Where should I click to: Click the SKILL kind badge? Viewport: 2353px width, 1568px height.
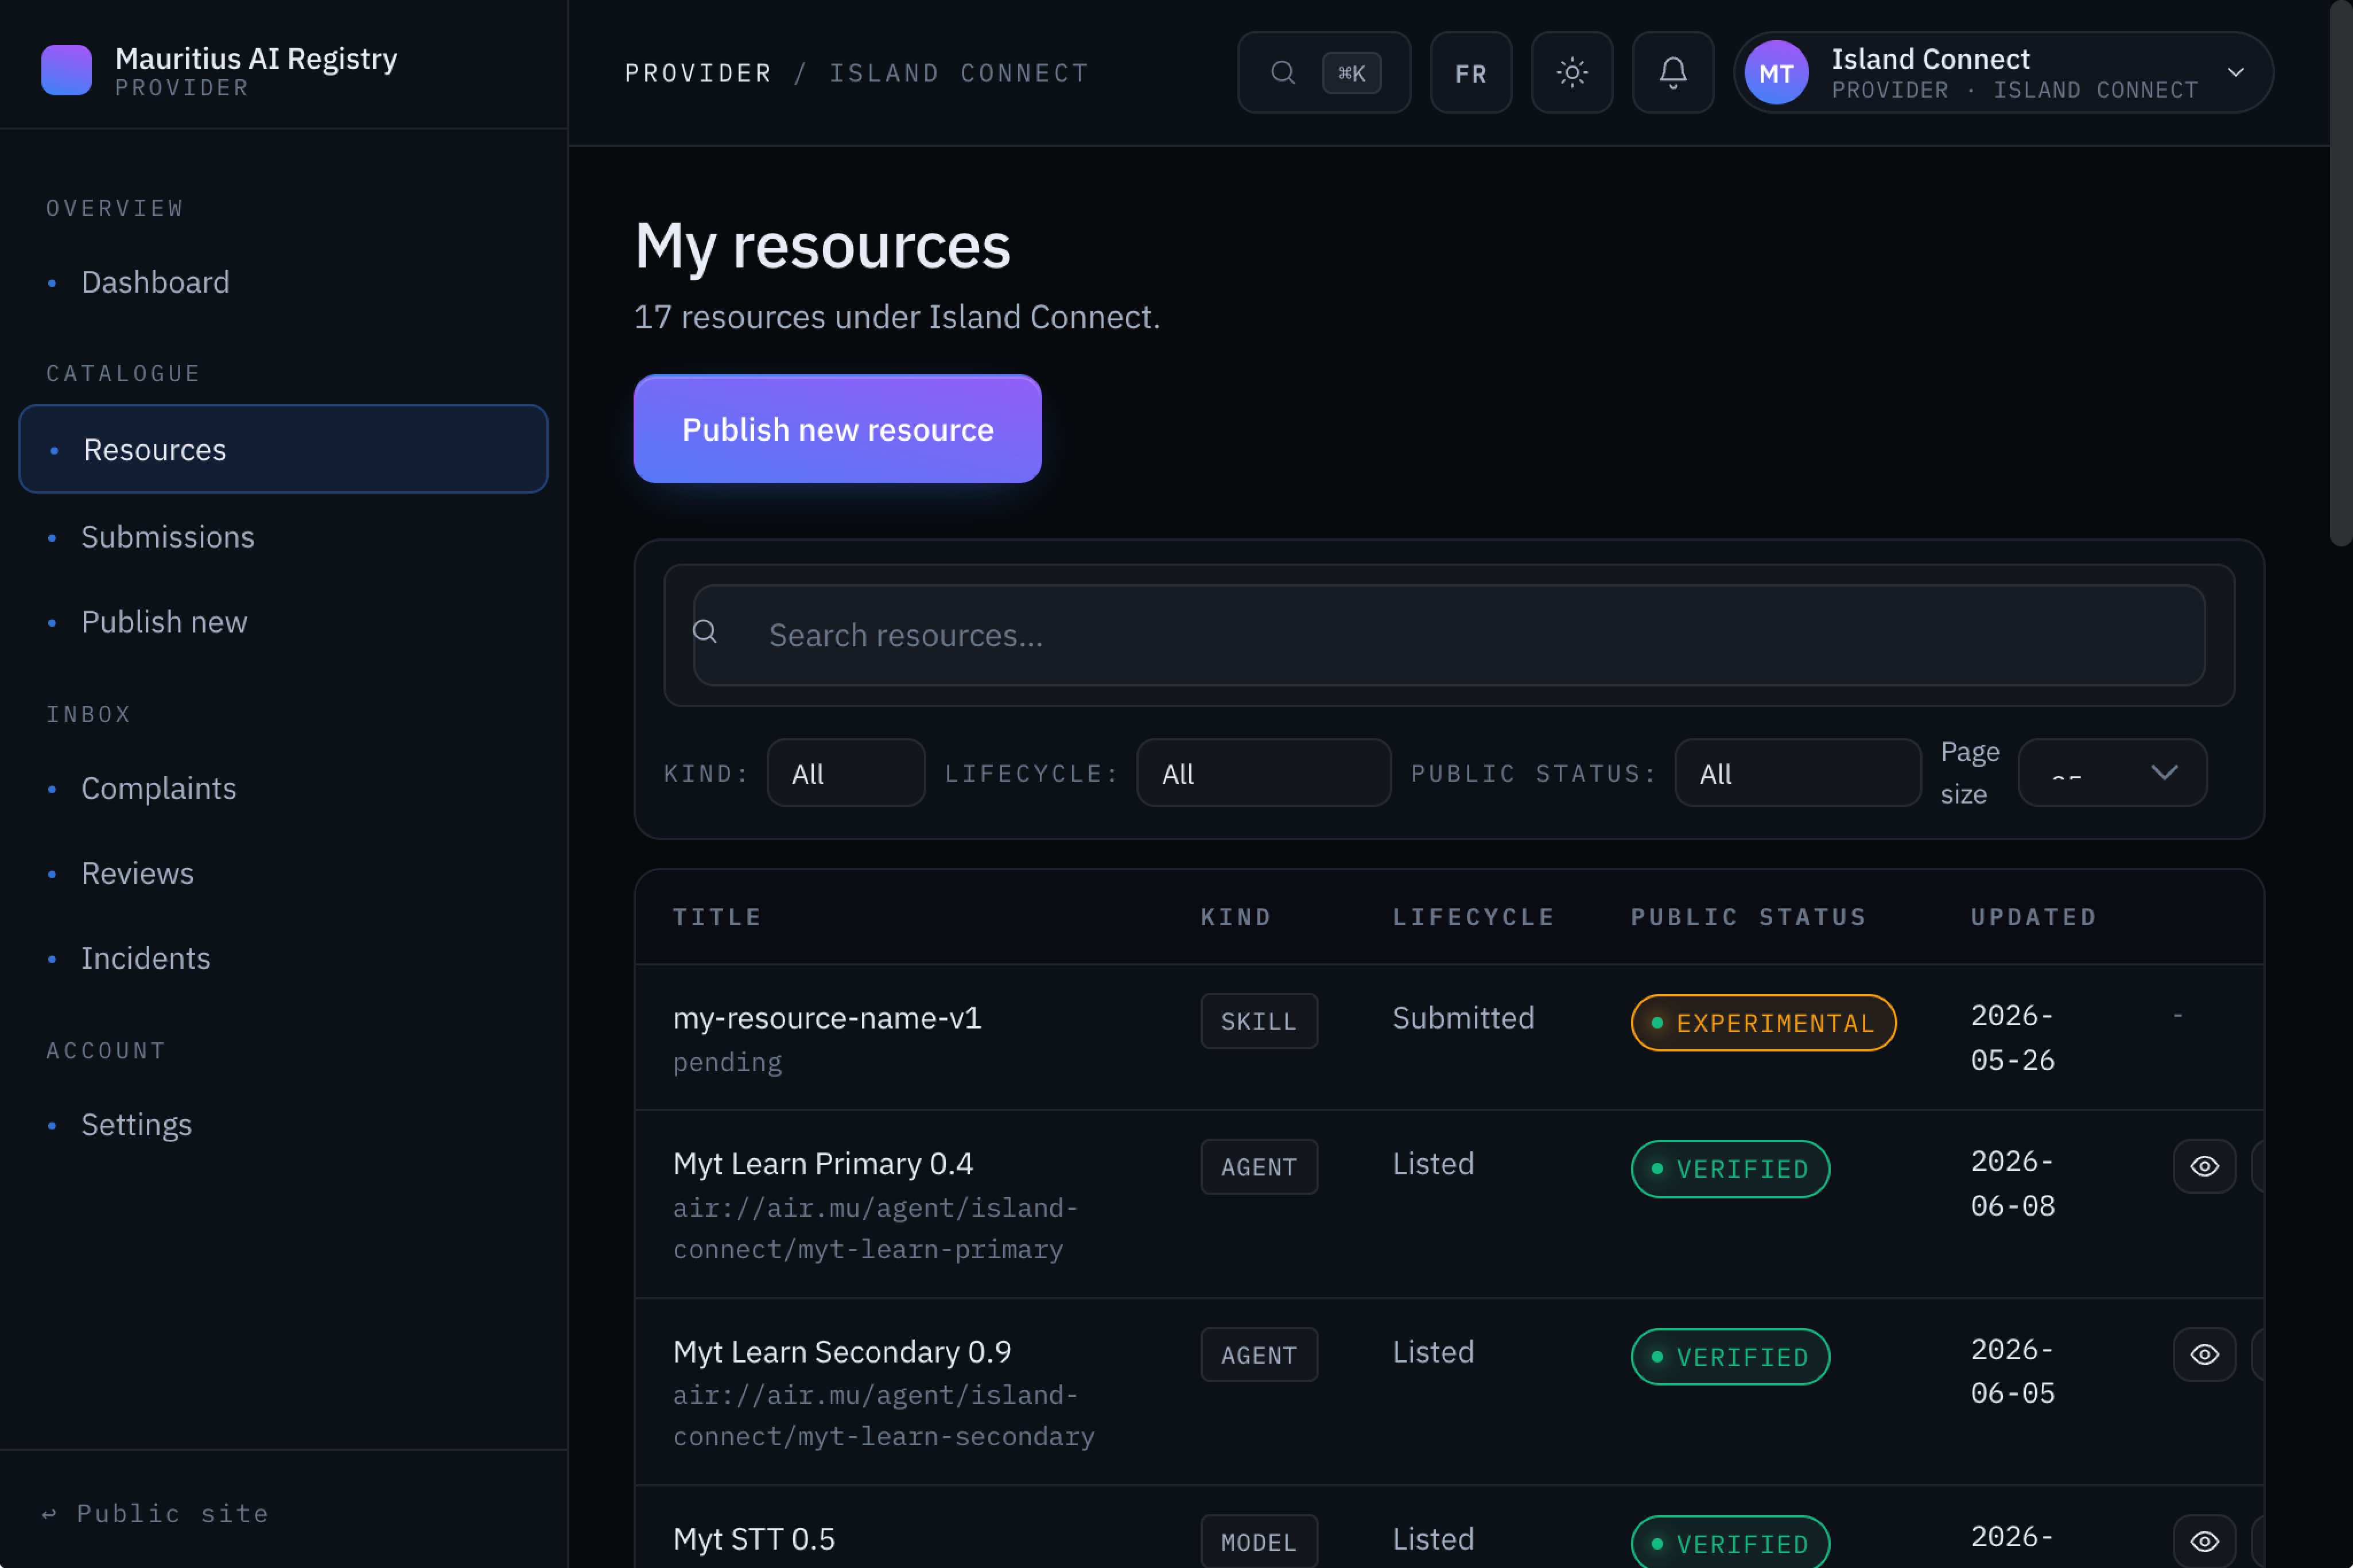(x=1259, y=1021)
